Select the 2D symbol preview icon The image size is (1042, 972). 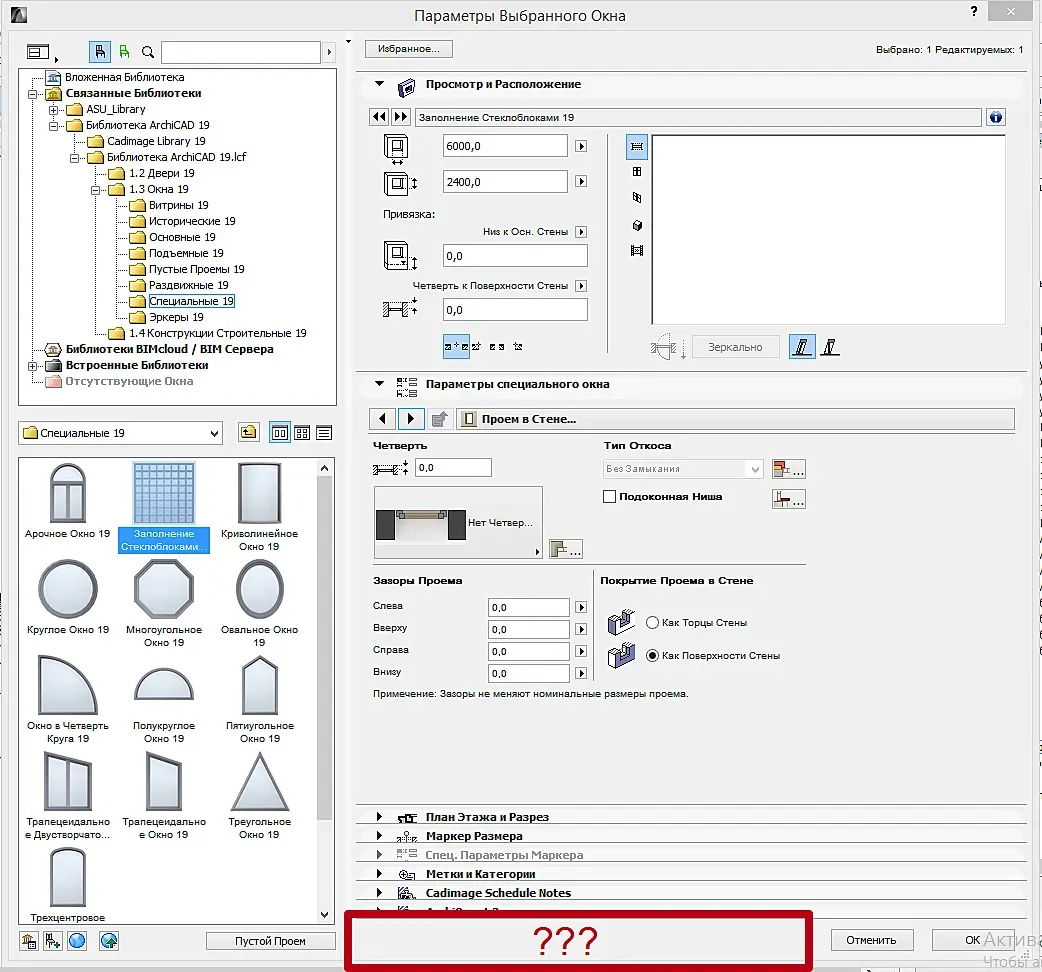tap(637, 146)
